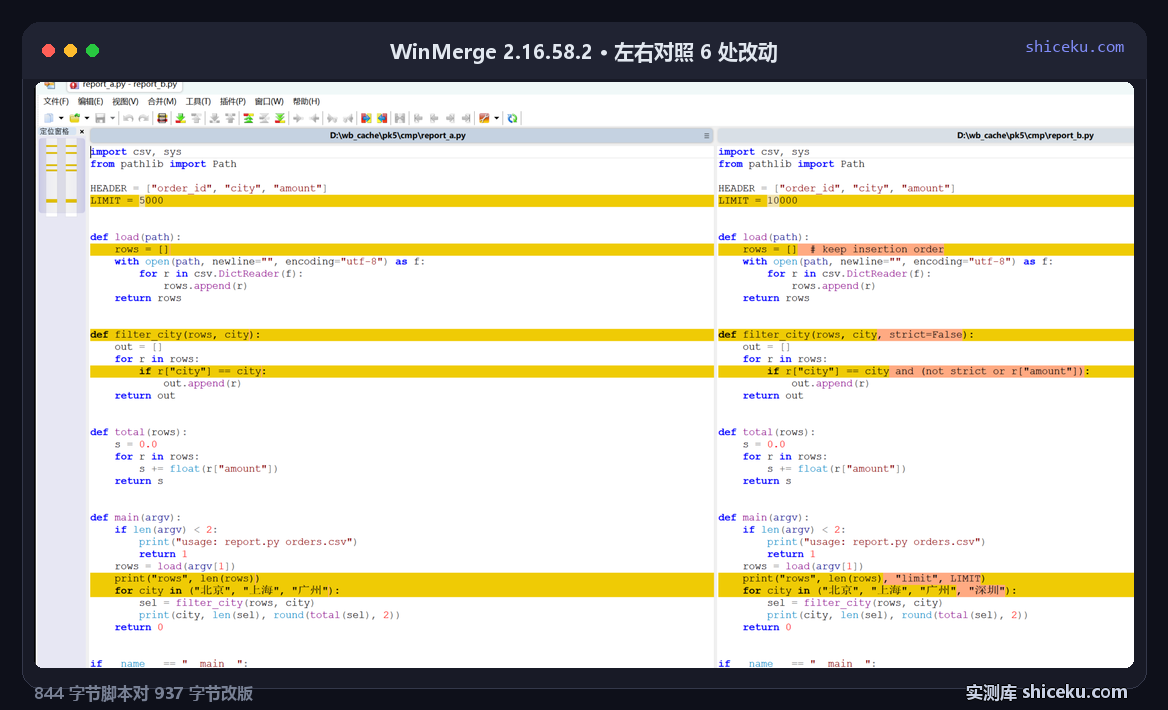Click the '# keep insertion order' comment line
The image size is (1168, 710).
[926, 250]
